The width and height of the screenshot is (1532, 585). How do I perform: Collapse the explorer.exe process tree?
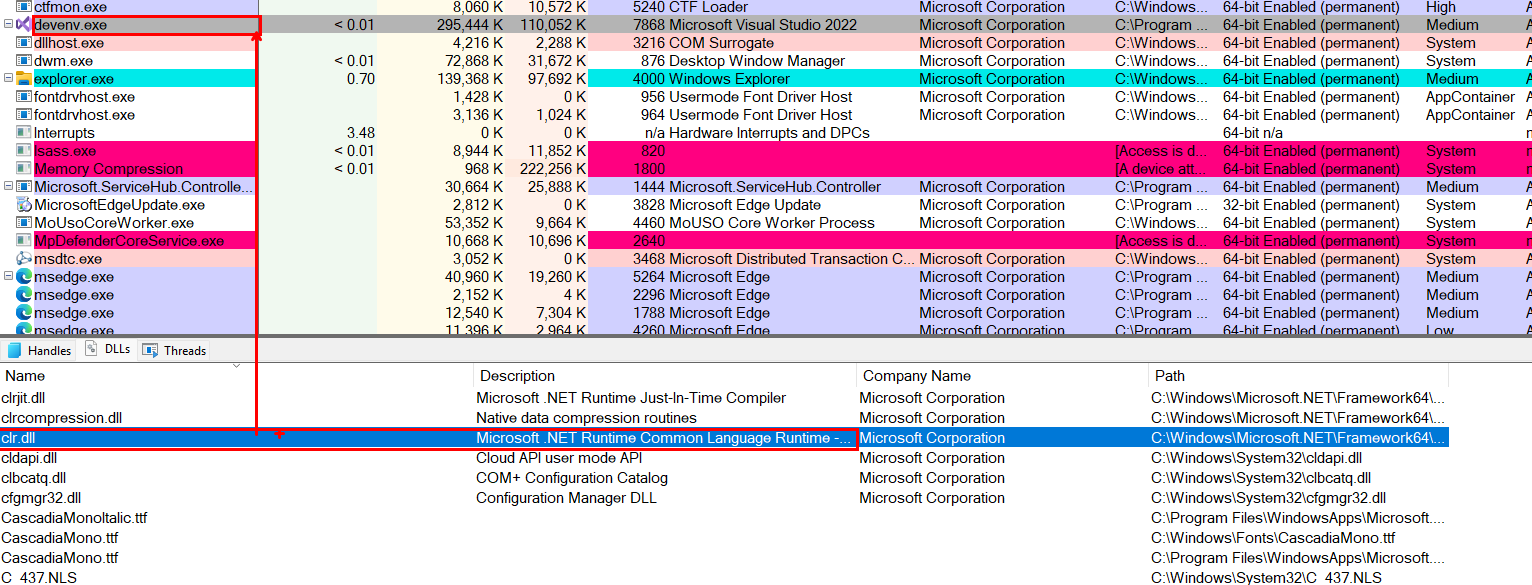(x=8, y=79)
